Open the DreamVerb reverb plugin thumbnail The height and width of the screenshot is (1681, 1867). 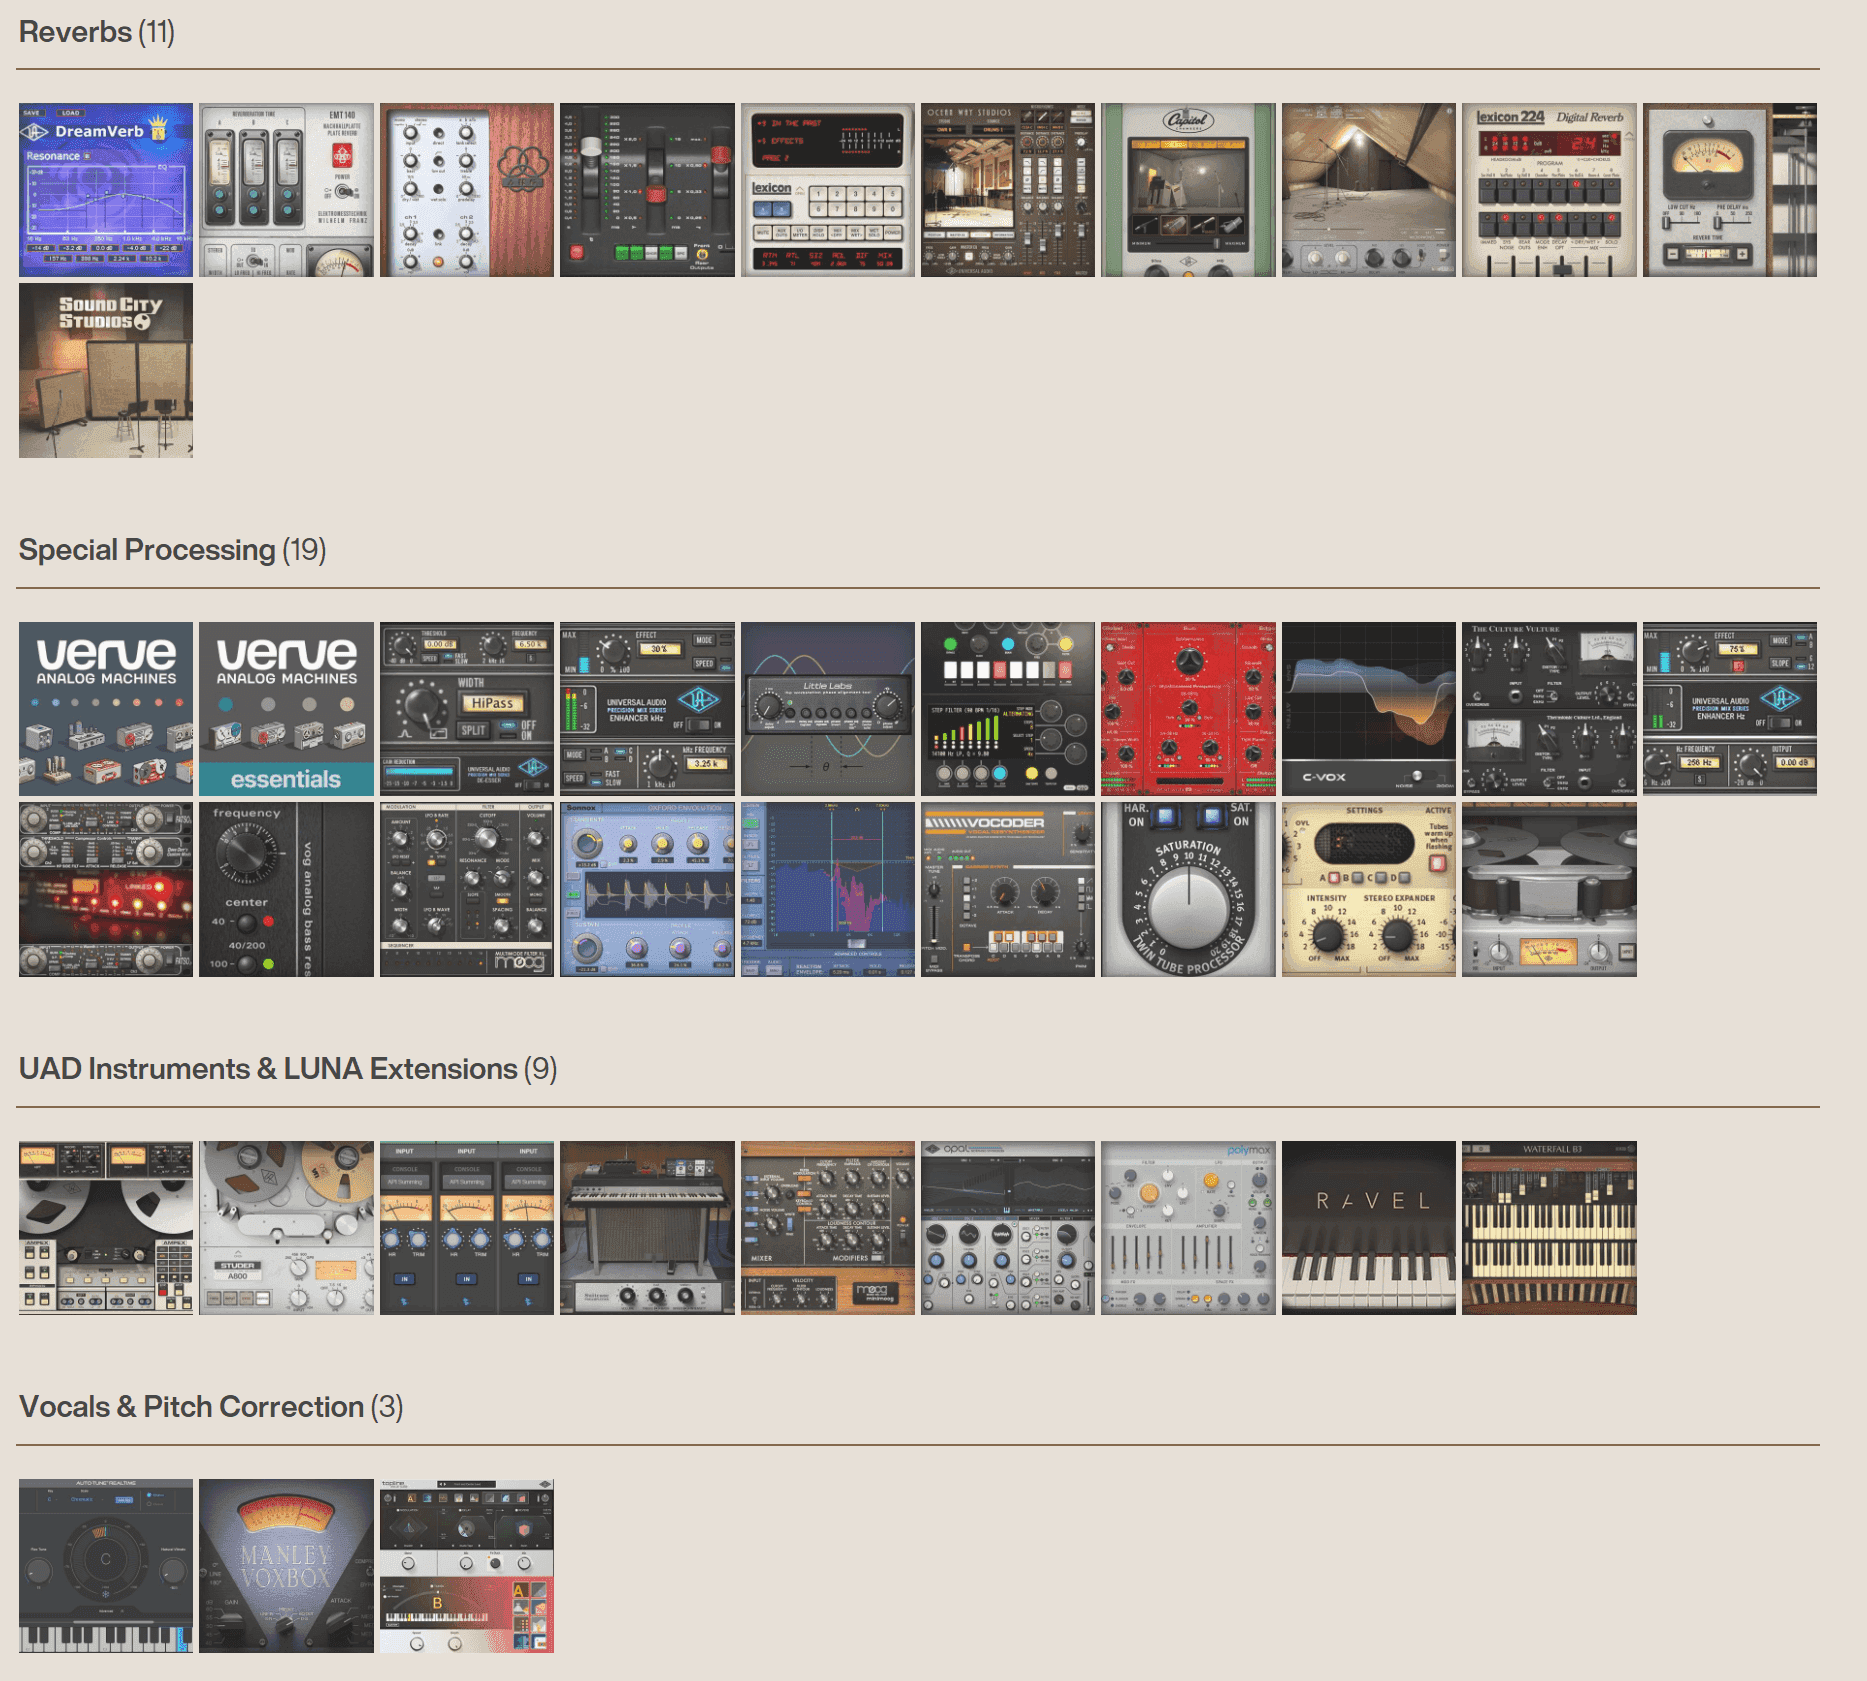pos(106,190)
